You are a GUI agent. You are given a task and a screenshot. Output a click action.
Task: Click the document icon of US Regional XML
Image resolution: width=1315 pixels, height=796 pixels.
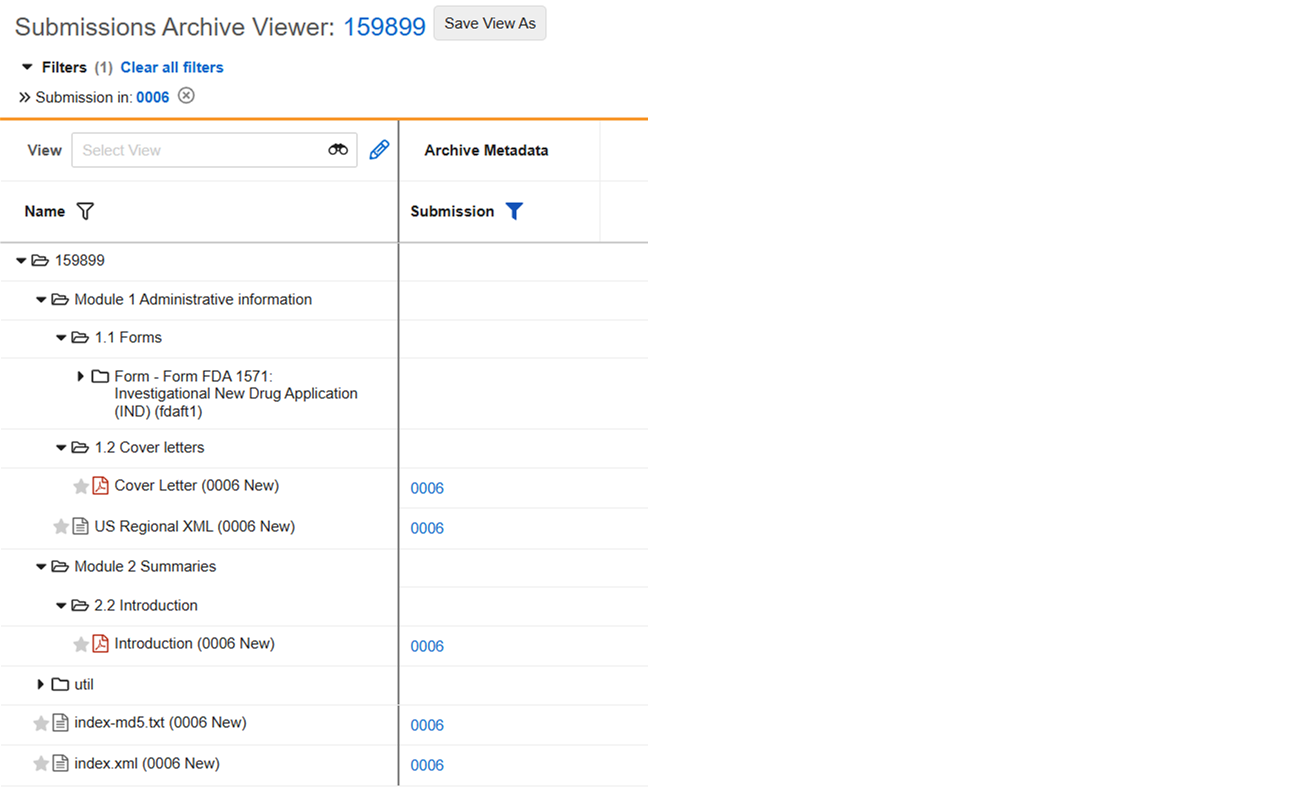tap(80, 526)
